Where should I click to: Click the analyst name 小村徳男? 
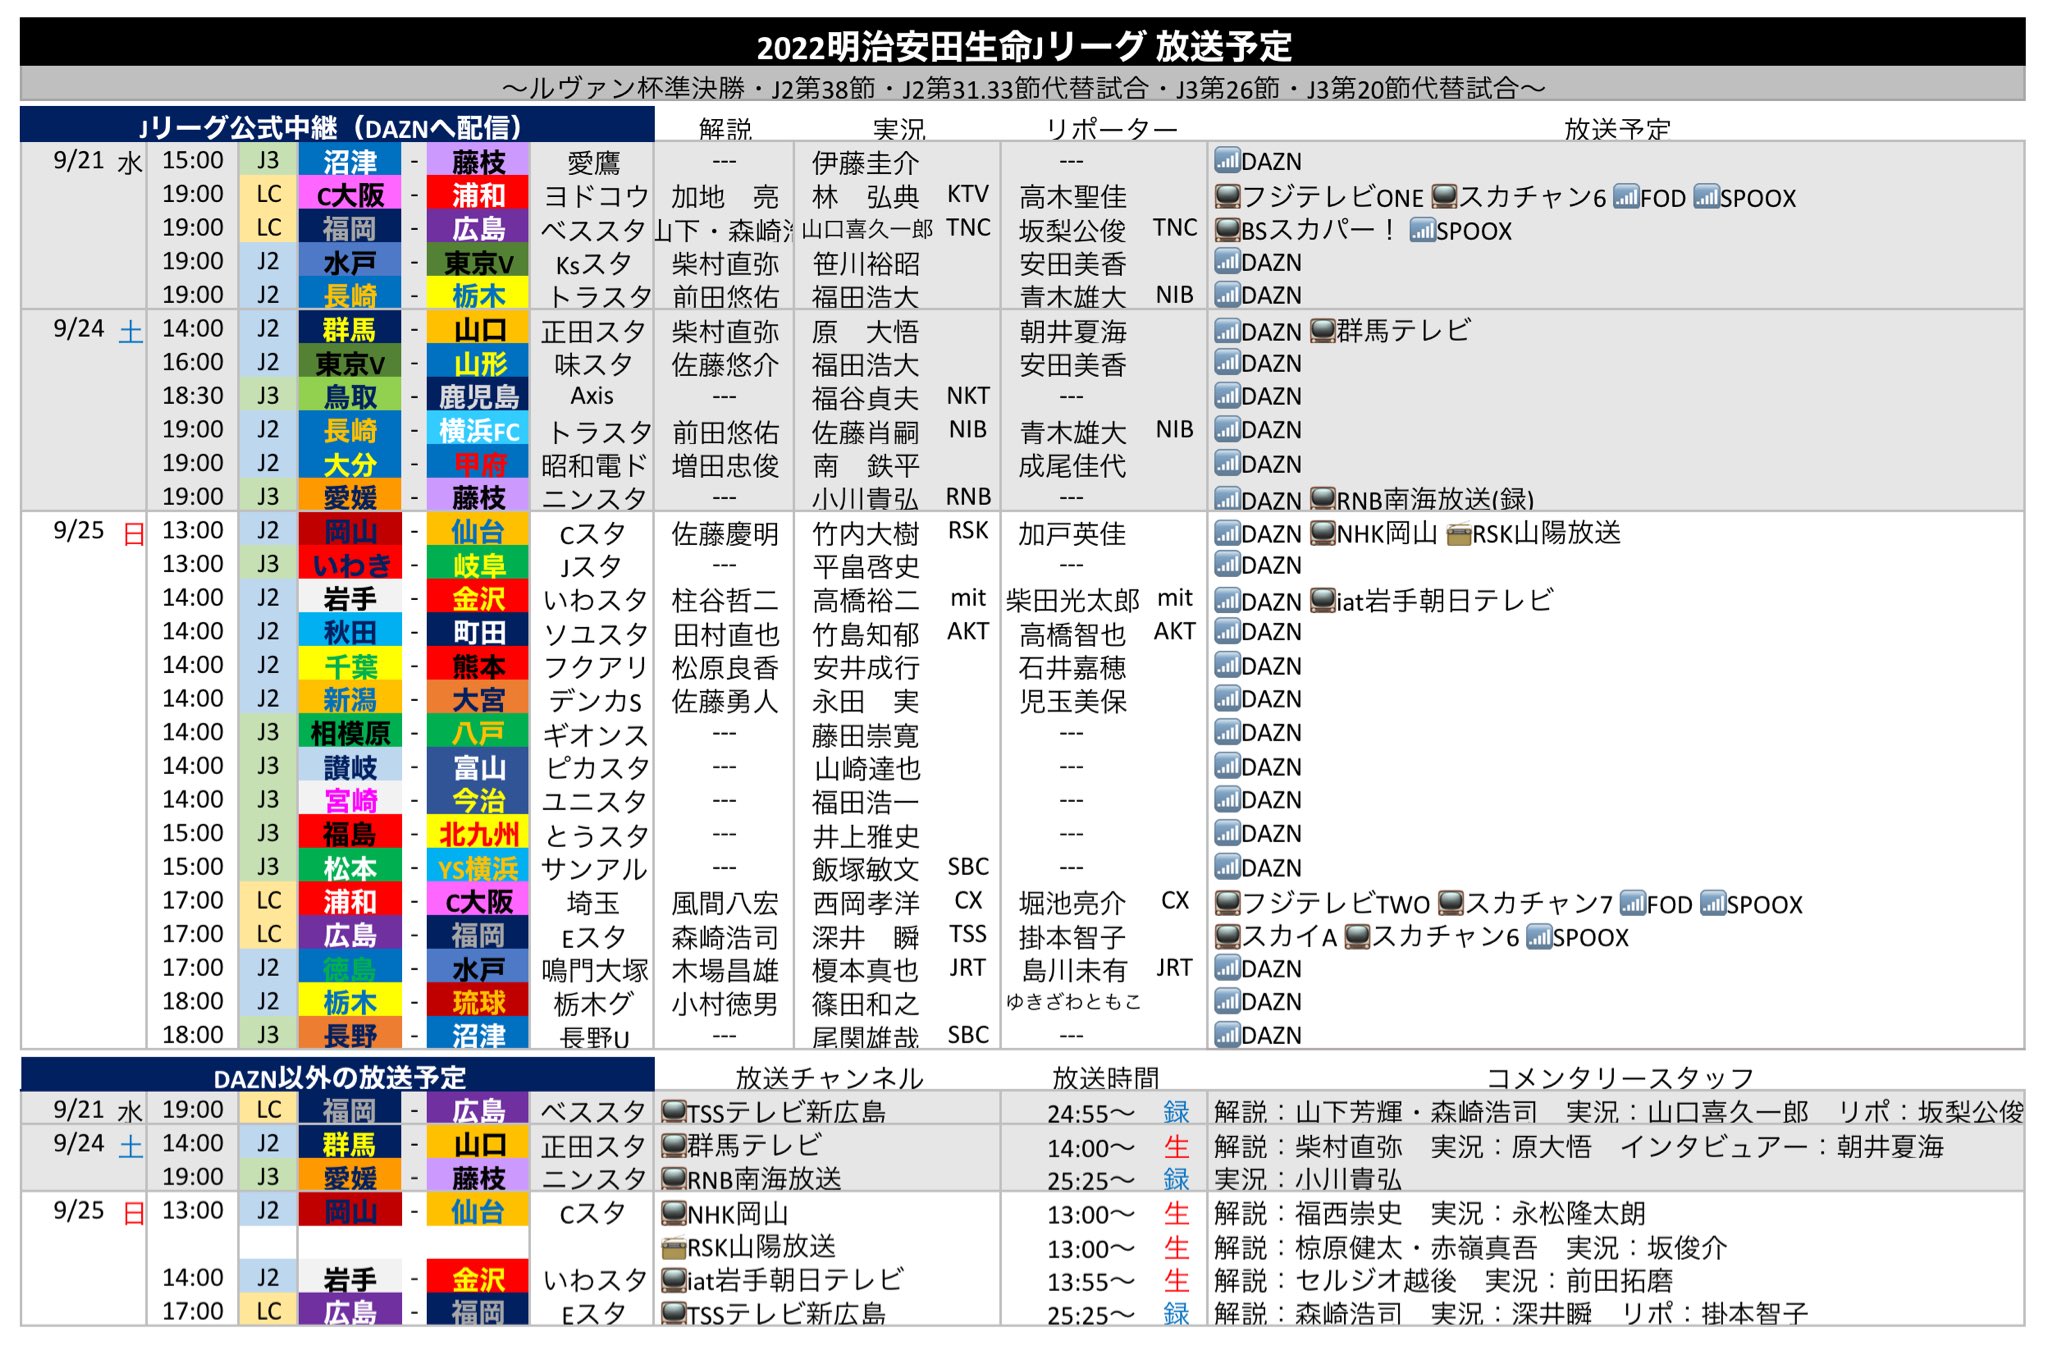coord(725,1003)
